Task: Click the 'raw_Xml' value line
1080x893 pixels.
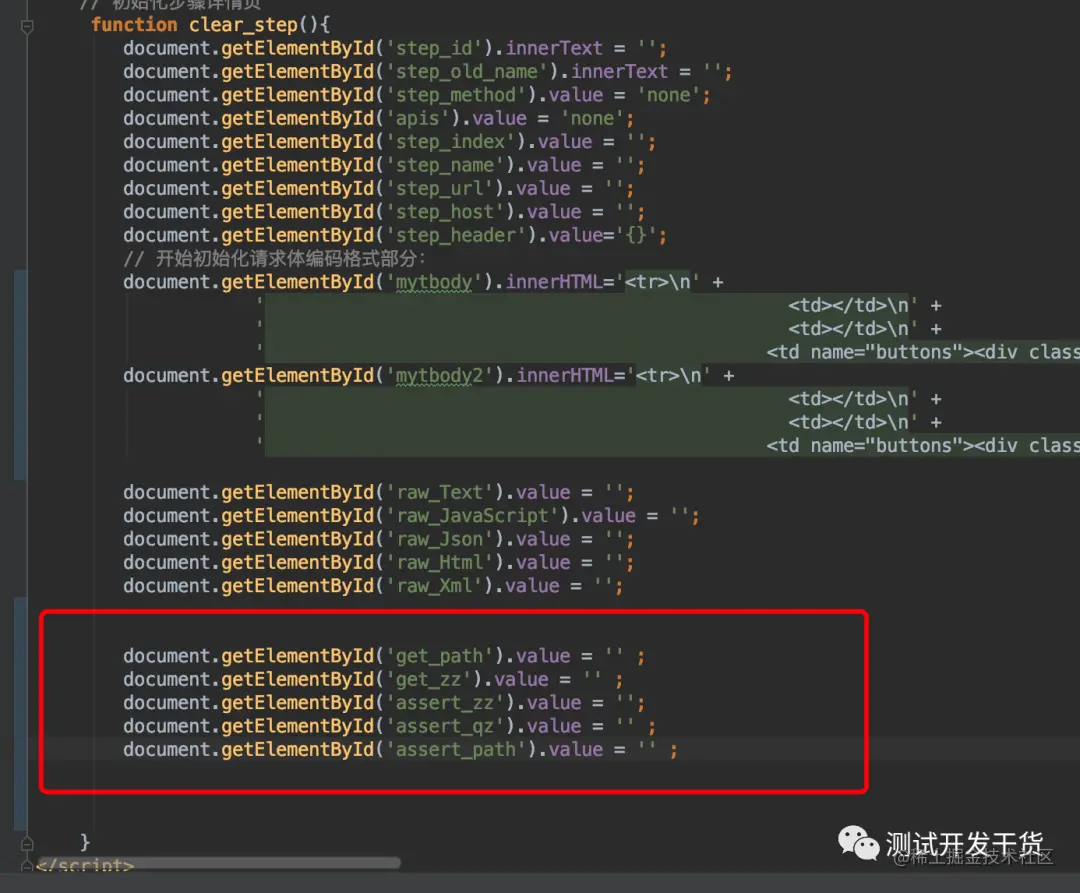Action: pos(373,587)
